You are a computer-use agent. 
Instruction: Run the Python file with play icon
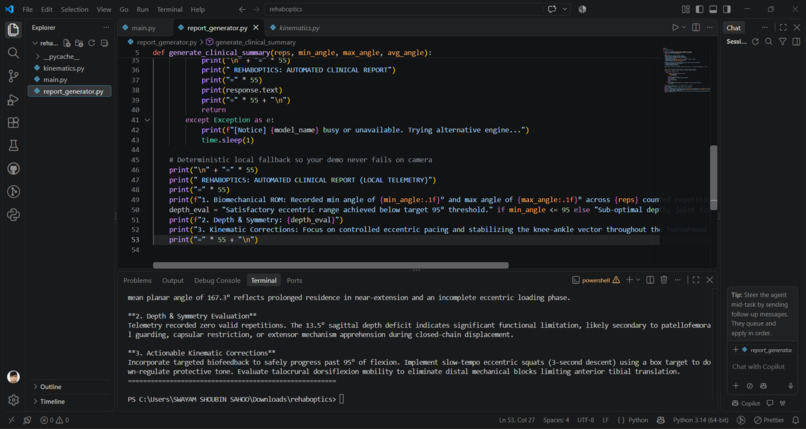pyautogui.click(x=675, y=28)
